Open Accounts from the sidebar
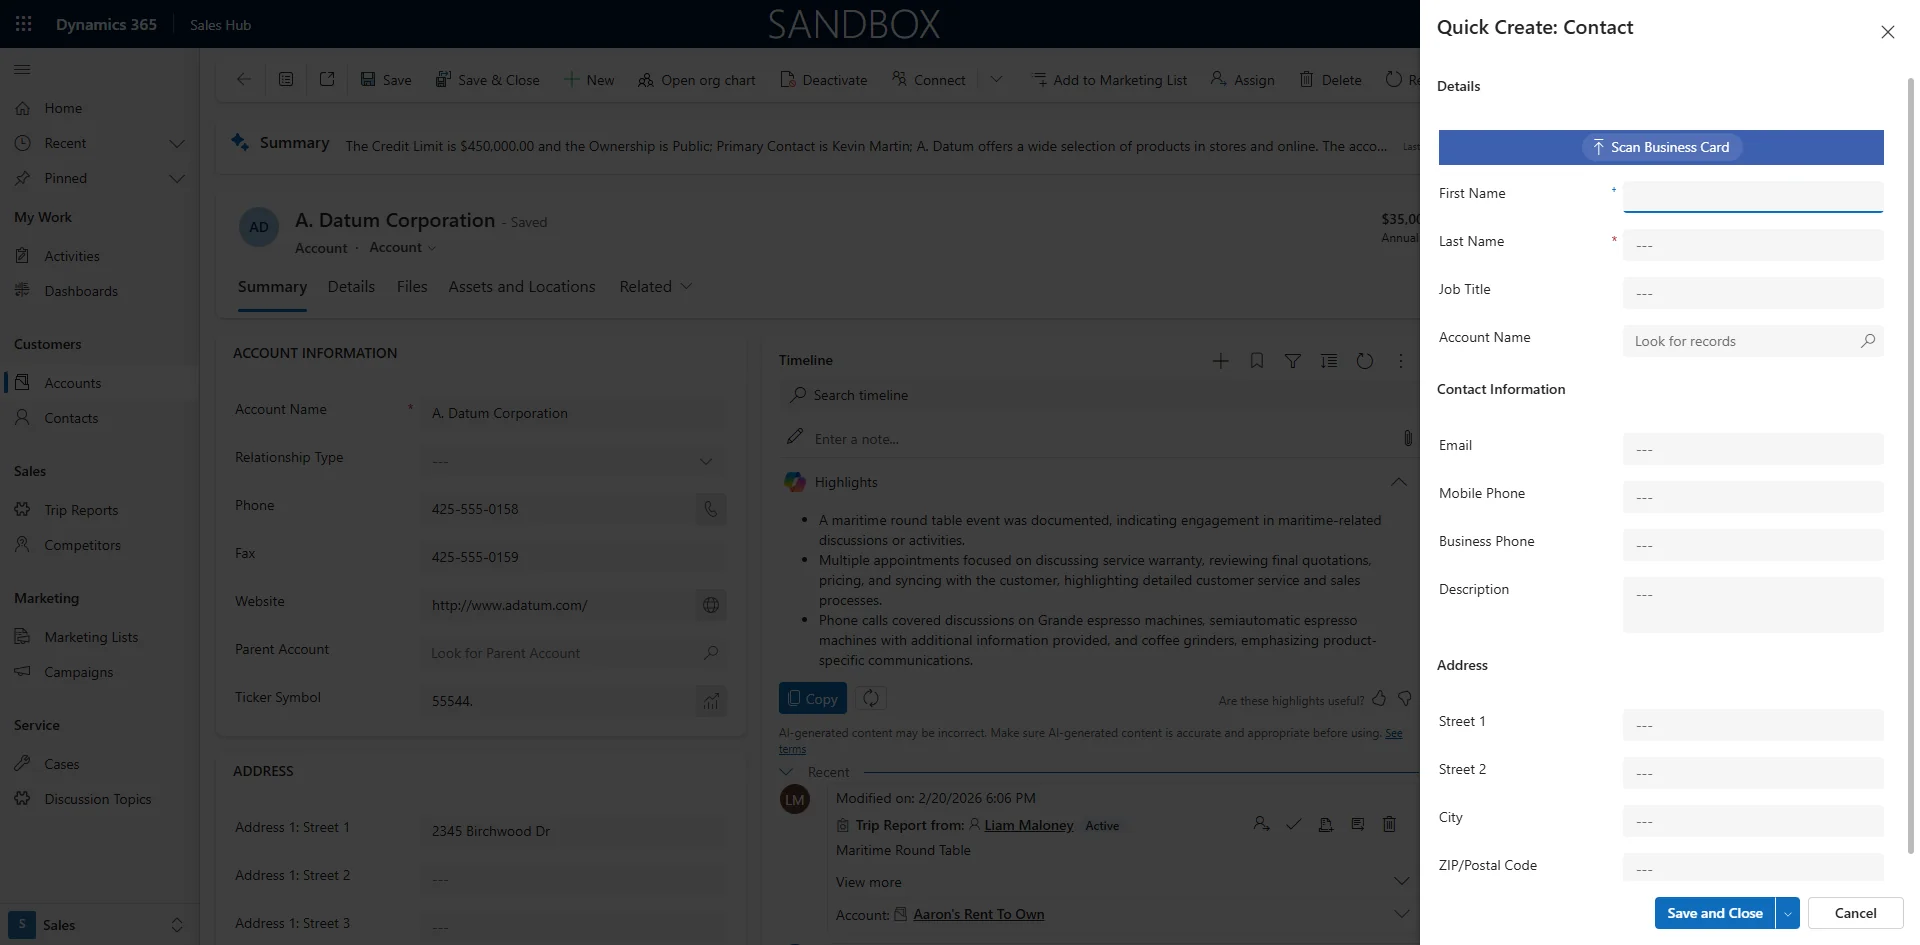Screen dimensions: 1920x945 point(71,382)
